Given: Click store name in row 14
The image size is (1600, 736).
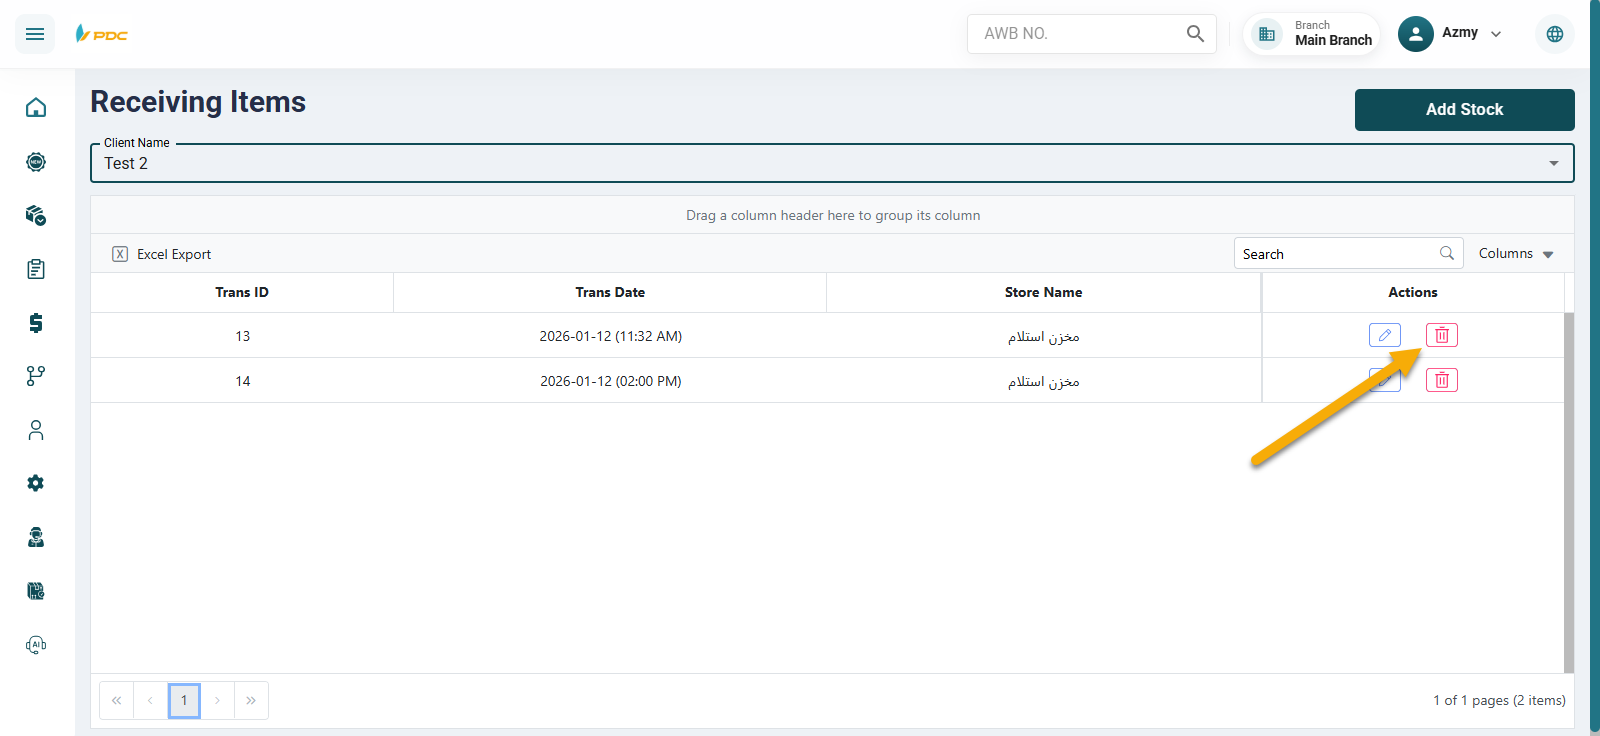Looking at the screenshot, I should tap(1044, 382).
